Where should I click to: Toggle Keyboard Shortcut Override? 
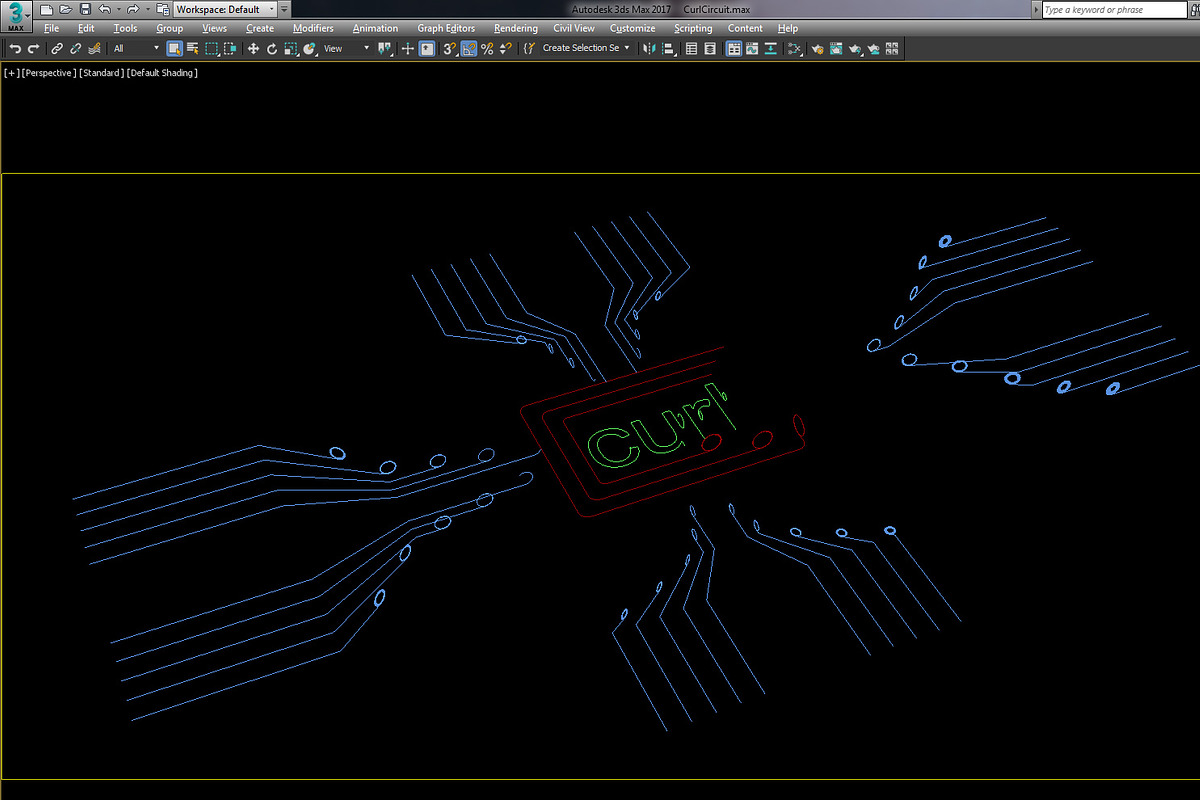[427, 48]
